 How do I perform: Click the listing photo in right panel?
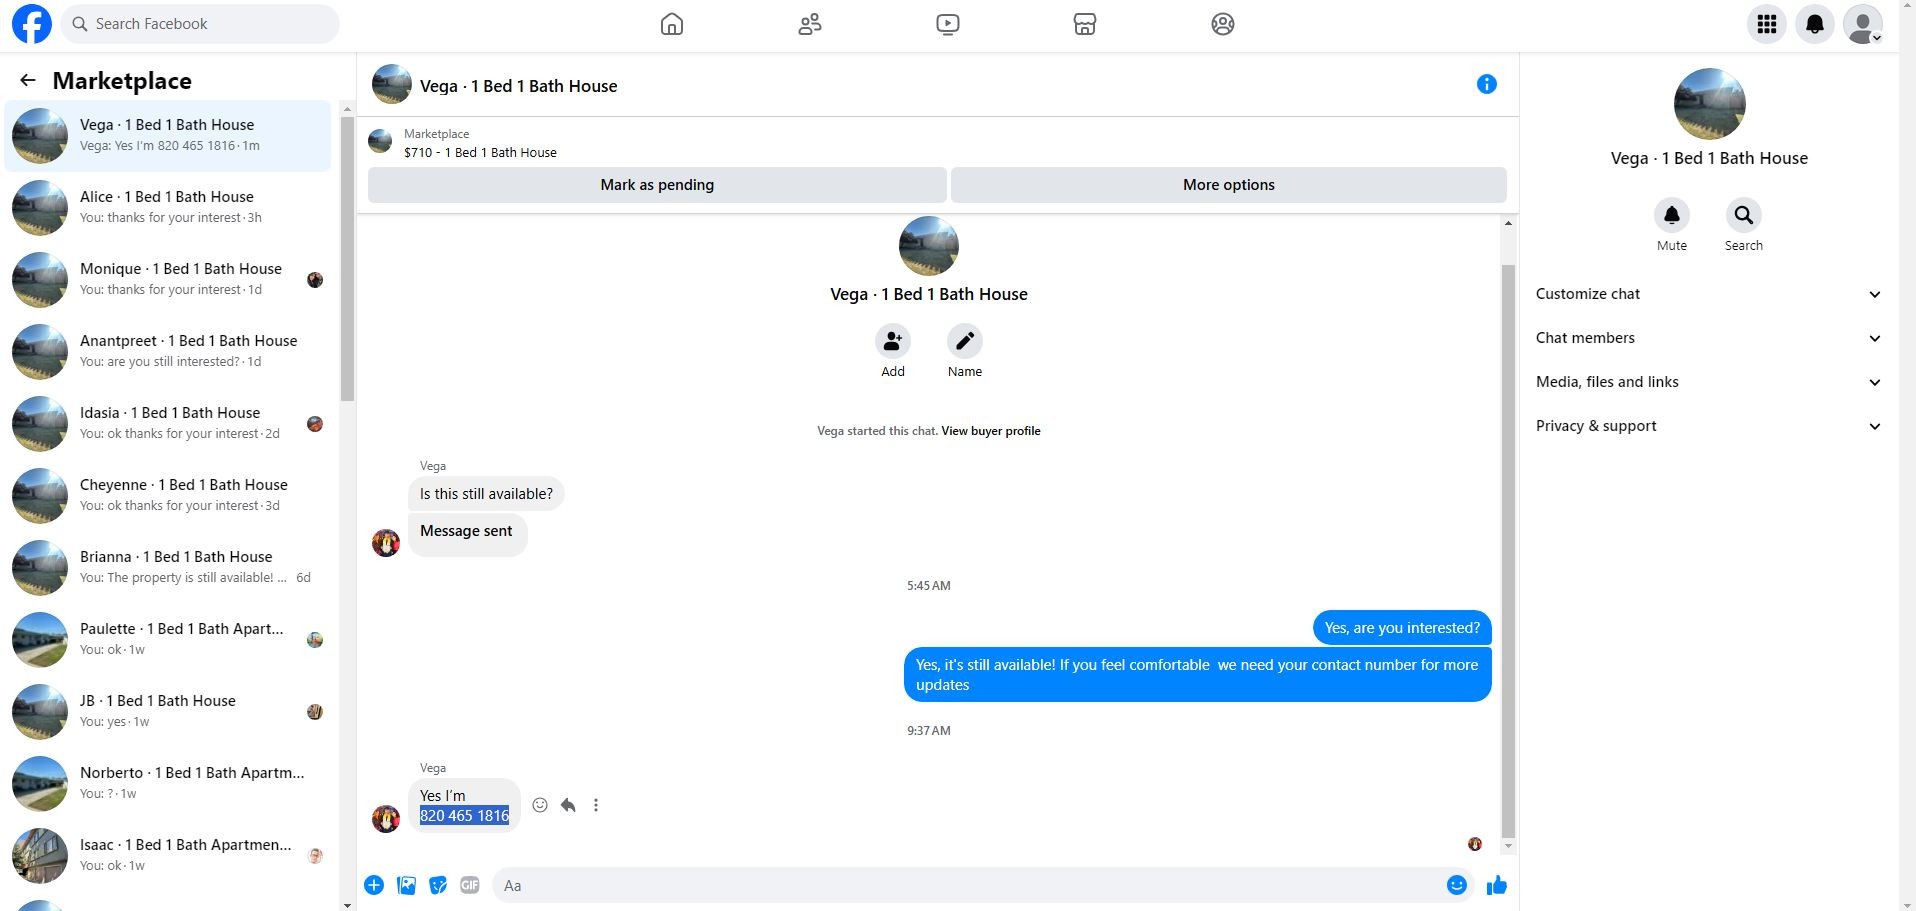pyautogui.click(x=1709, y=104)
